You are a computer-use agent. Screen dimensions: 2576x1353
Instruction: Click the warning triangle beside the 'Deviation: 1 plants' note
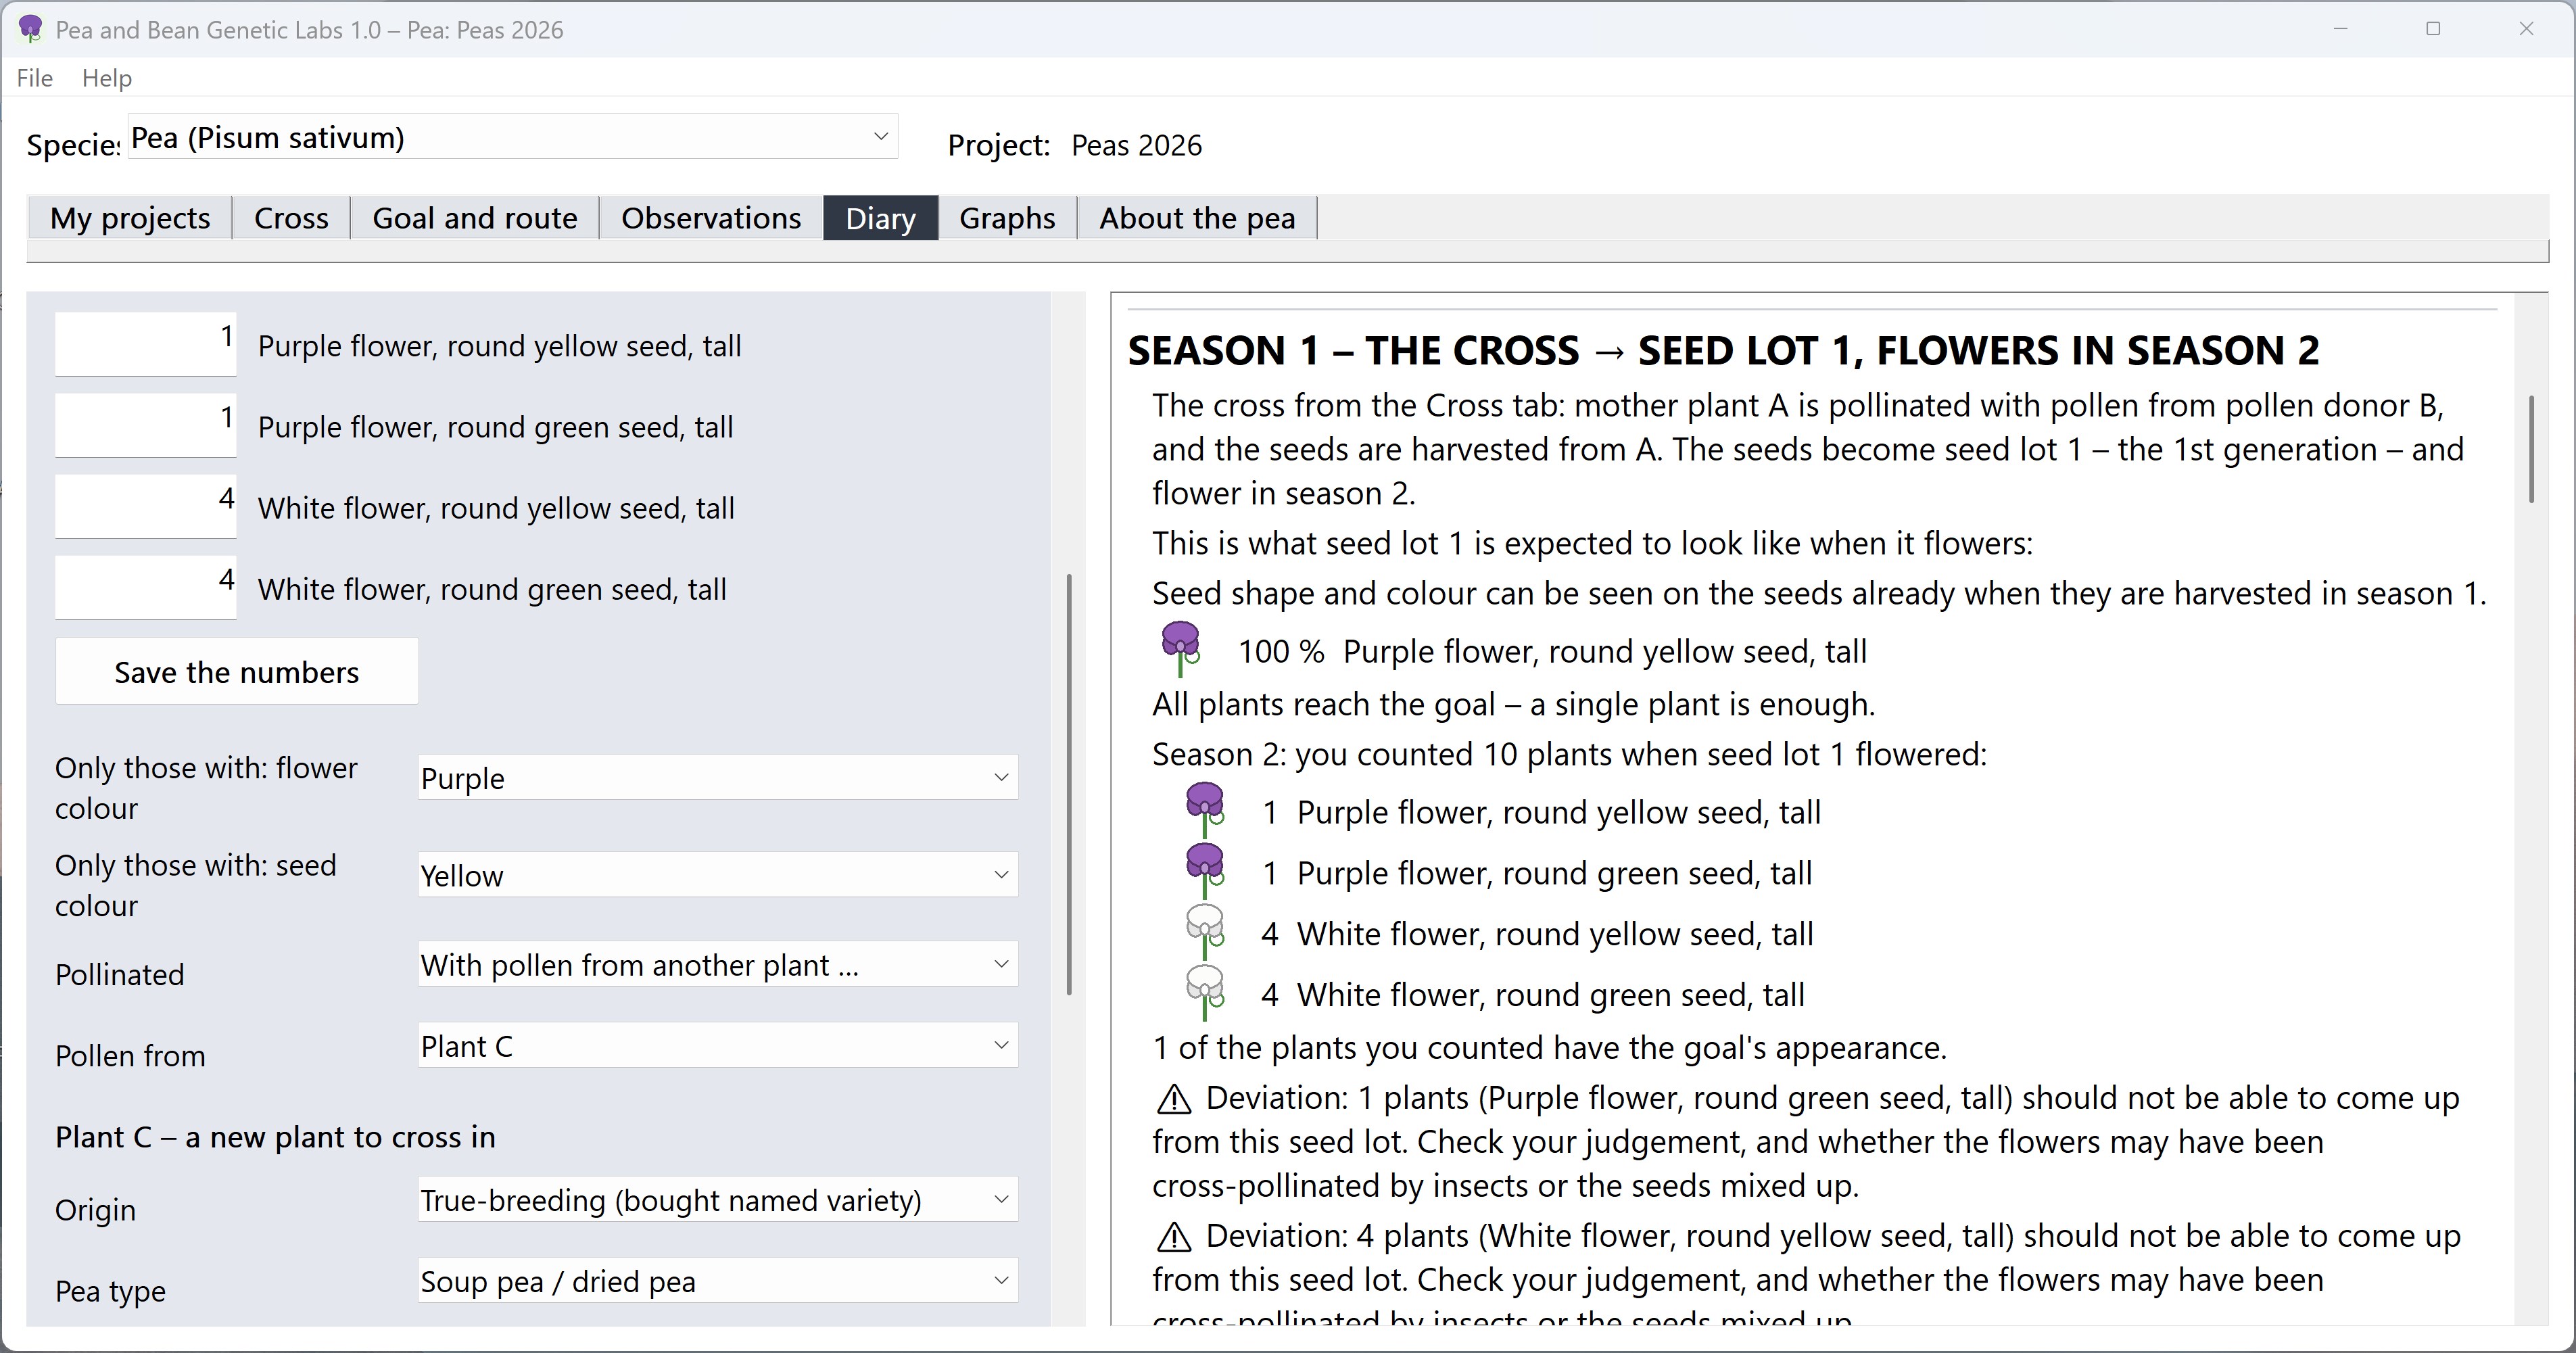(x=1174, y=1099)
